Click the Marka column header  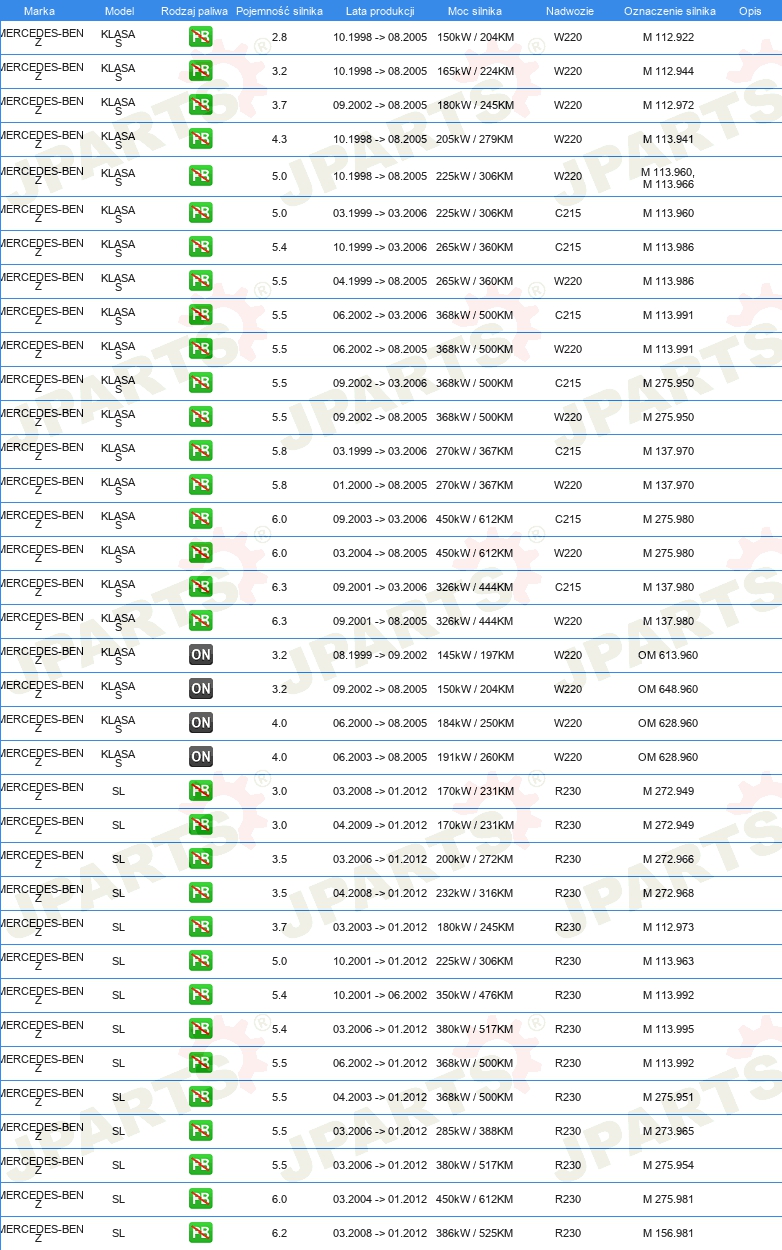tap(40, 11)
